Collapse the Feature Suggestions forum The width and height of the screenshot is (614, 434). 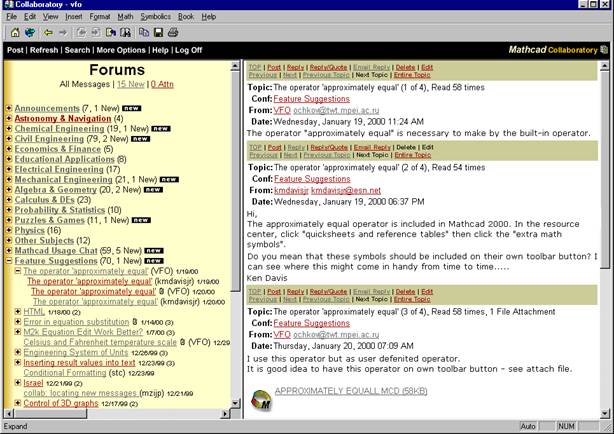coord(9,260)
